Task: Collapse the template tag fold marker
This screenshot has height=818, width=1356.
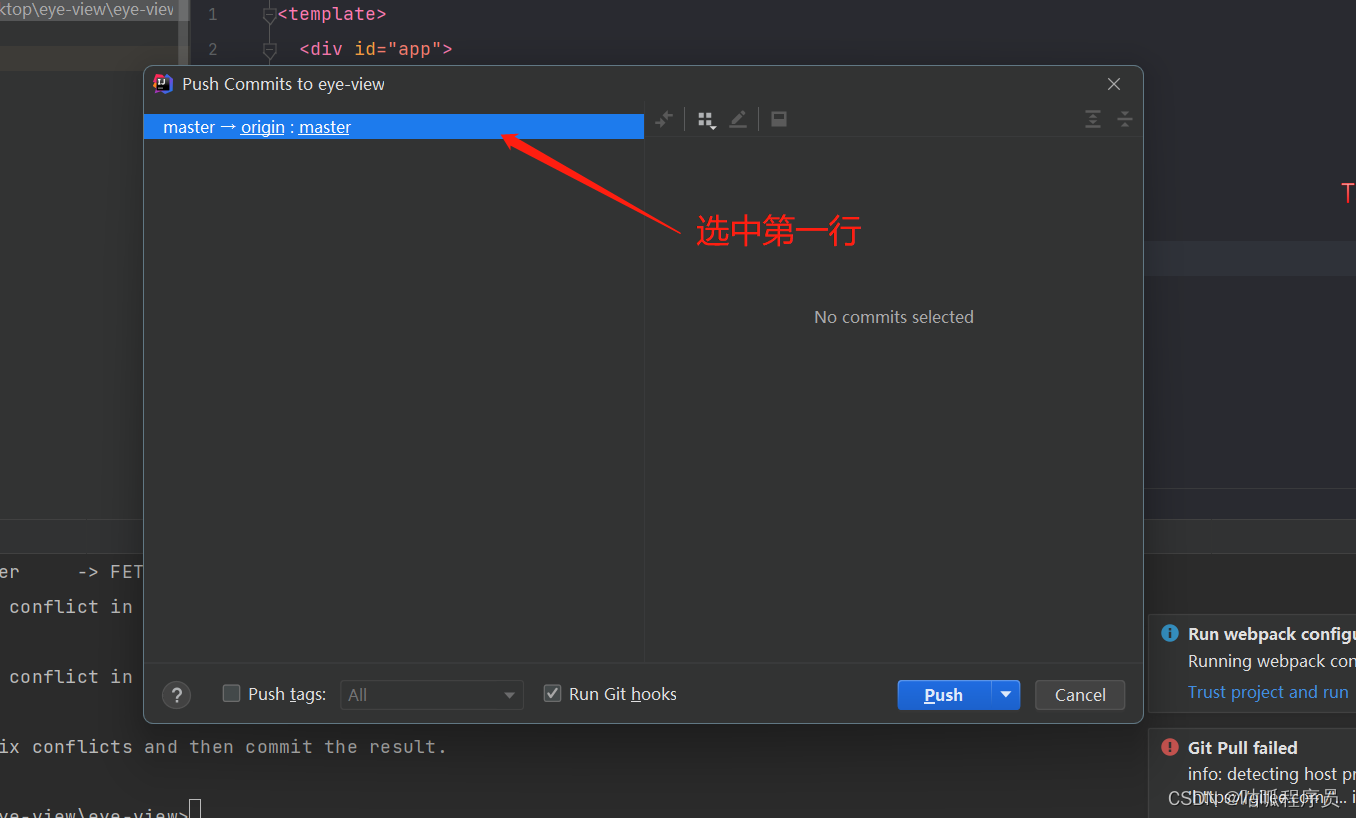Action: [269, 16]
